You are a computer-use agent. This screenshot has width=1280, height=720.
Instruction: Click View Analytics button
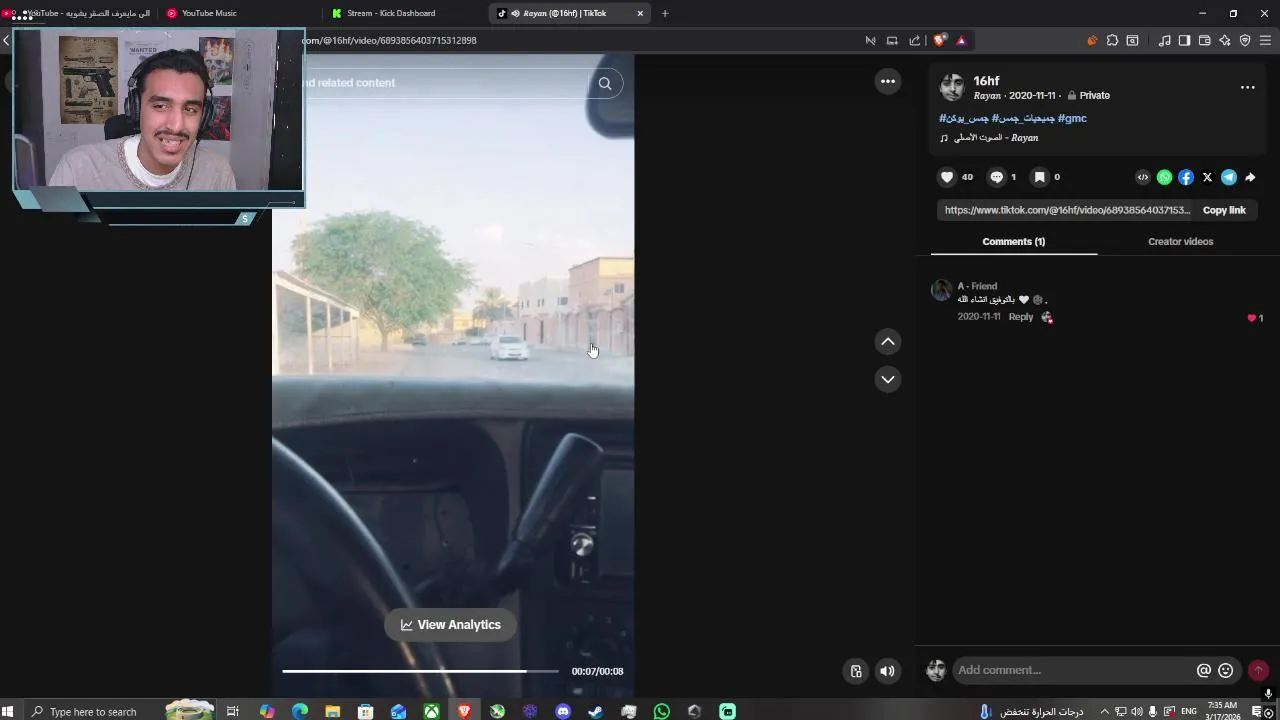[450, 625]
